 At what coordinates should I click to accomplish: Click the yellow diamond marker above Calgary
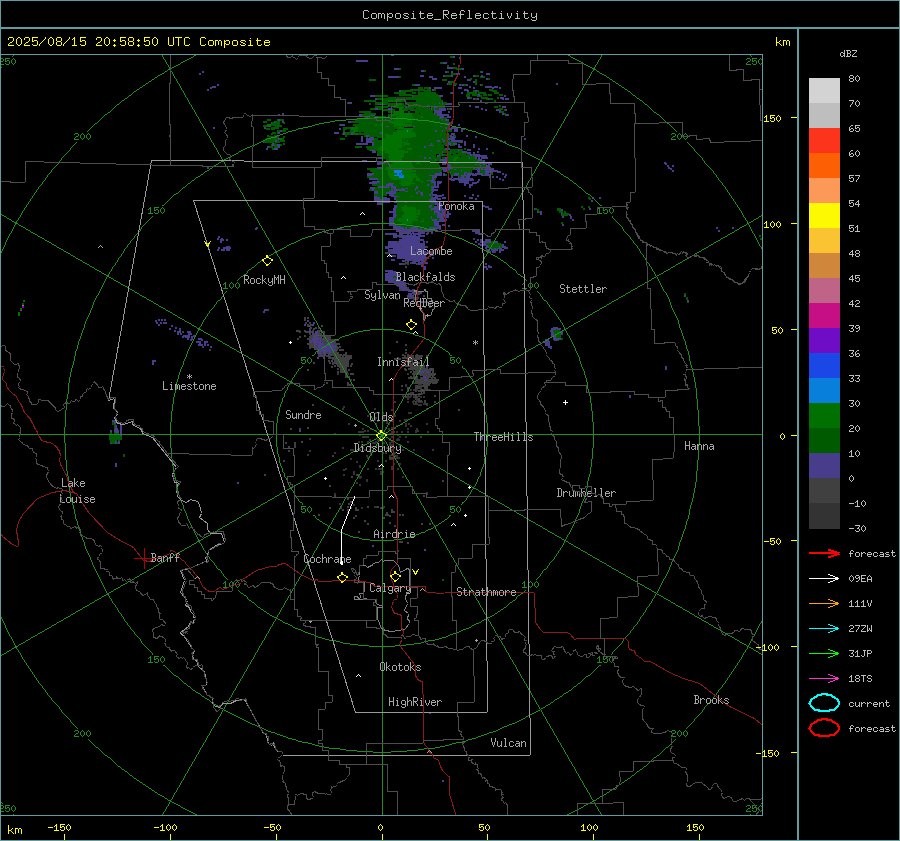pos(395,576)
